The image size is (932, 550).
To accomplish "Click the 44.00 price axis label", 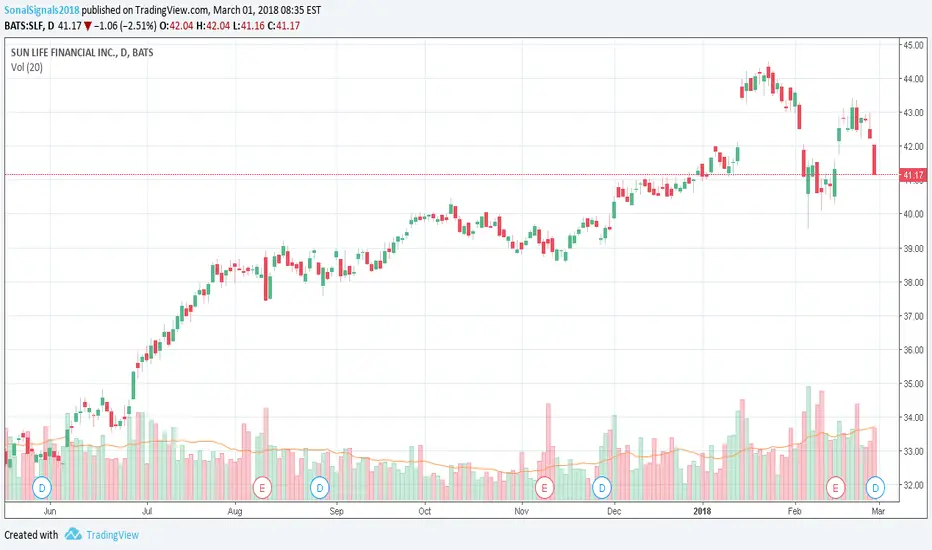I will tap(914, 79).
